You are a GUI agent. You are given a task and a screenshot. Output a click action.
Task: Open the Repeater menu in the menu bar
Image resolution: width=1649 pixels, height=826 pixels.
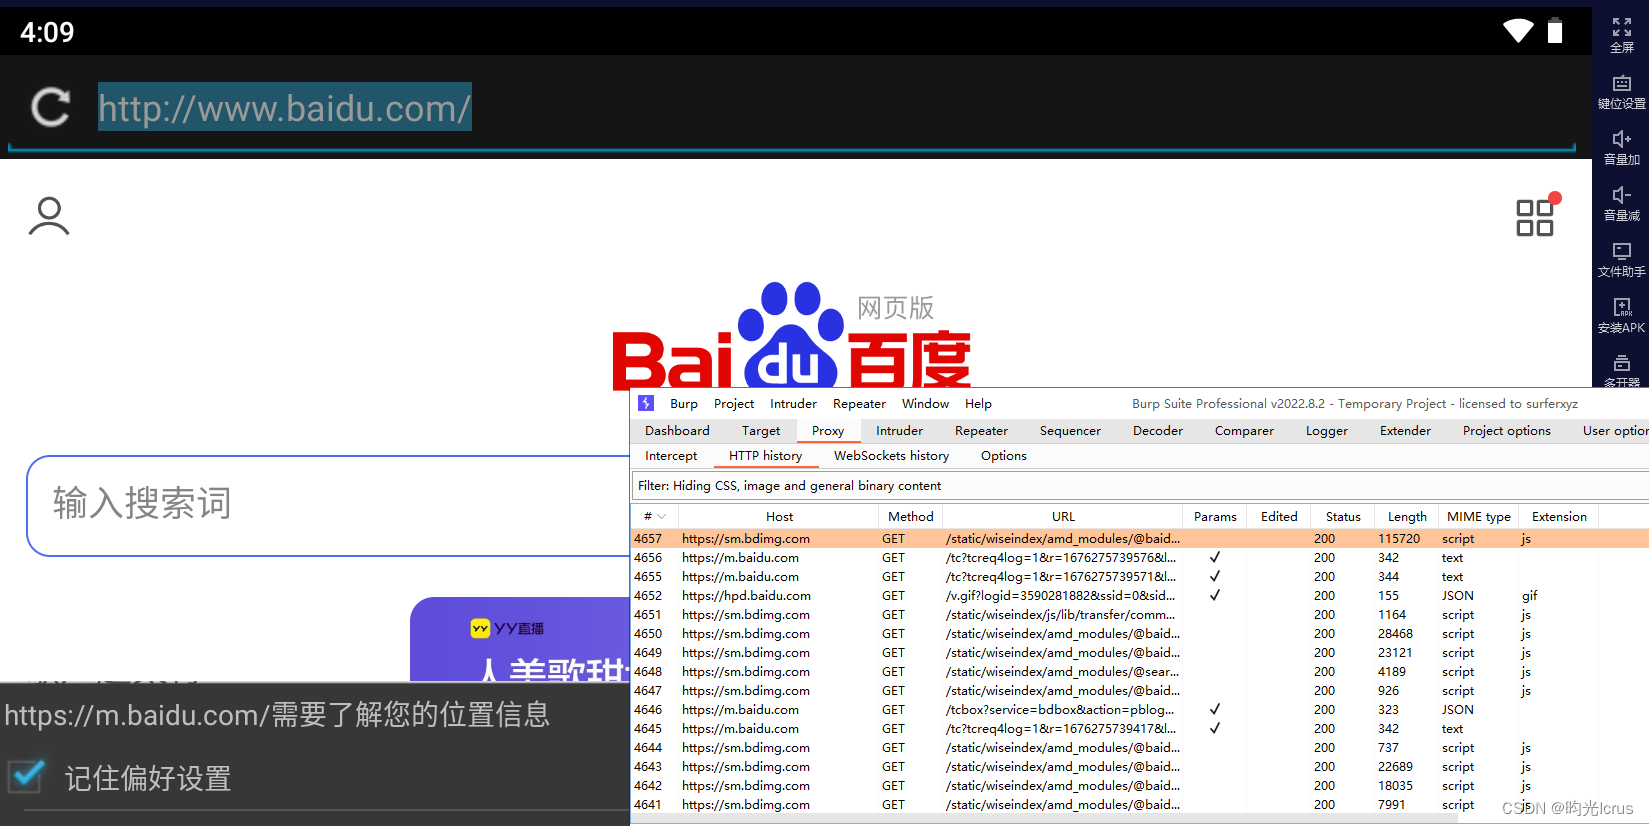(x=859, y=404)
